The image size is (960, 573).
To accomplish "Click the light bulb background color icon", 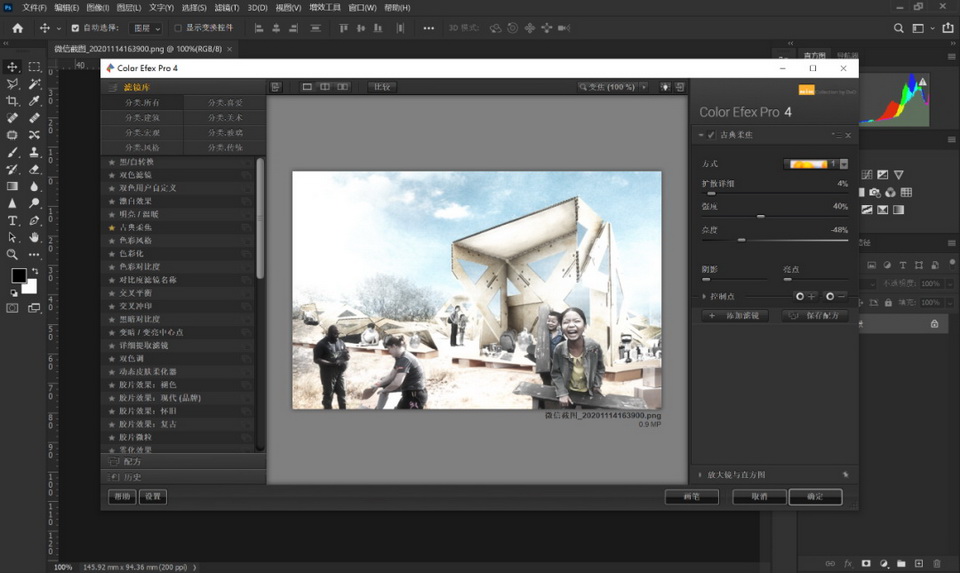I will [664, 88].
